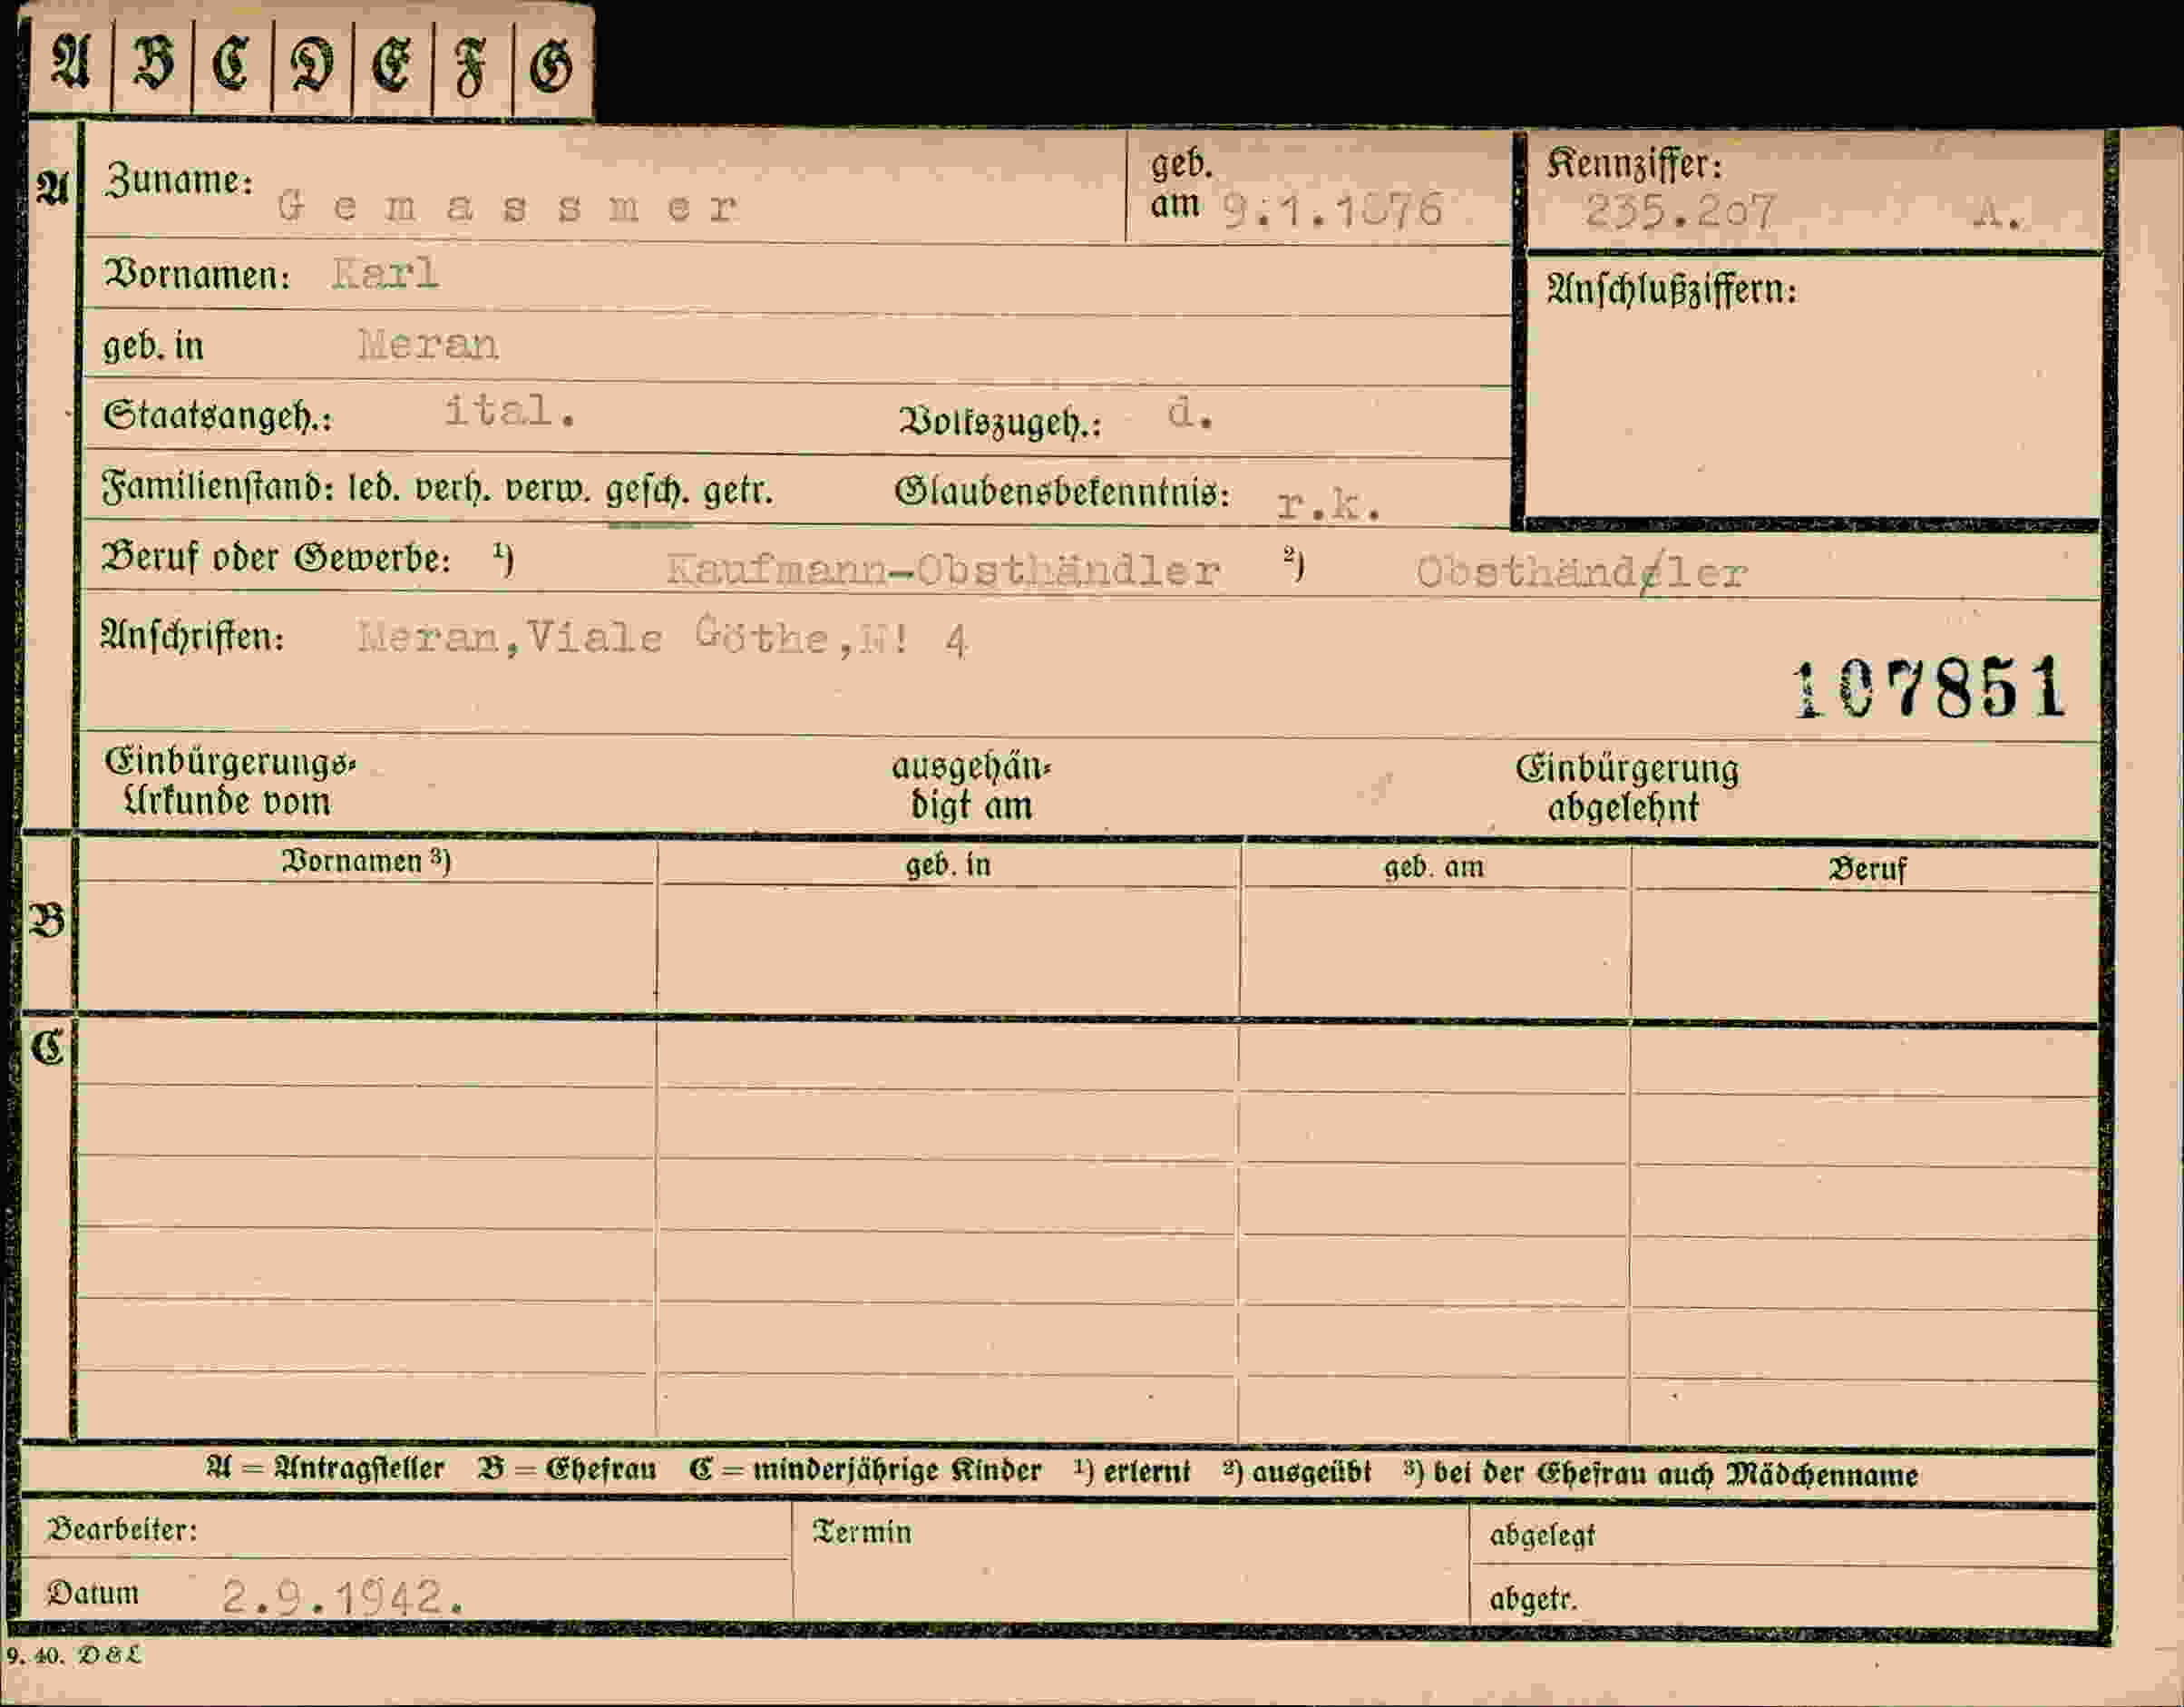Click the 'Kennziffer:' label

coord(1635,164)
